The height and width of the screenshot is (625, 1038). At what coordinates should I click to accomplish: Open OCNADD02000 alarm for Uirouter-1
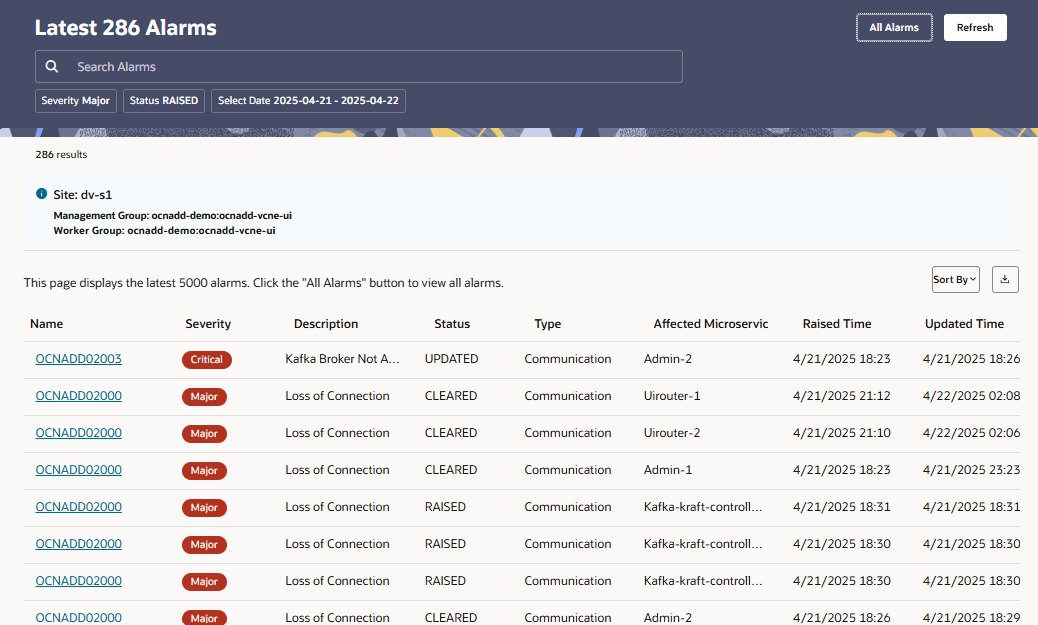pos(79,396)
